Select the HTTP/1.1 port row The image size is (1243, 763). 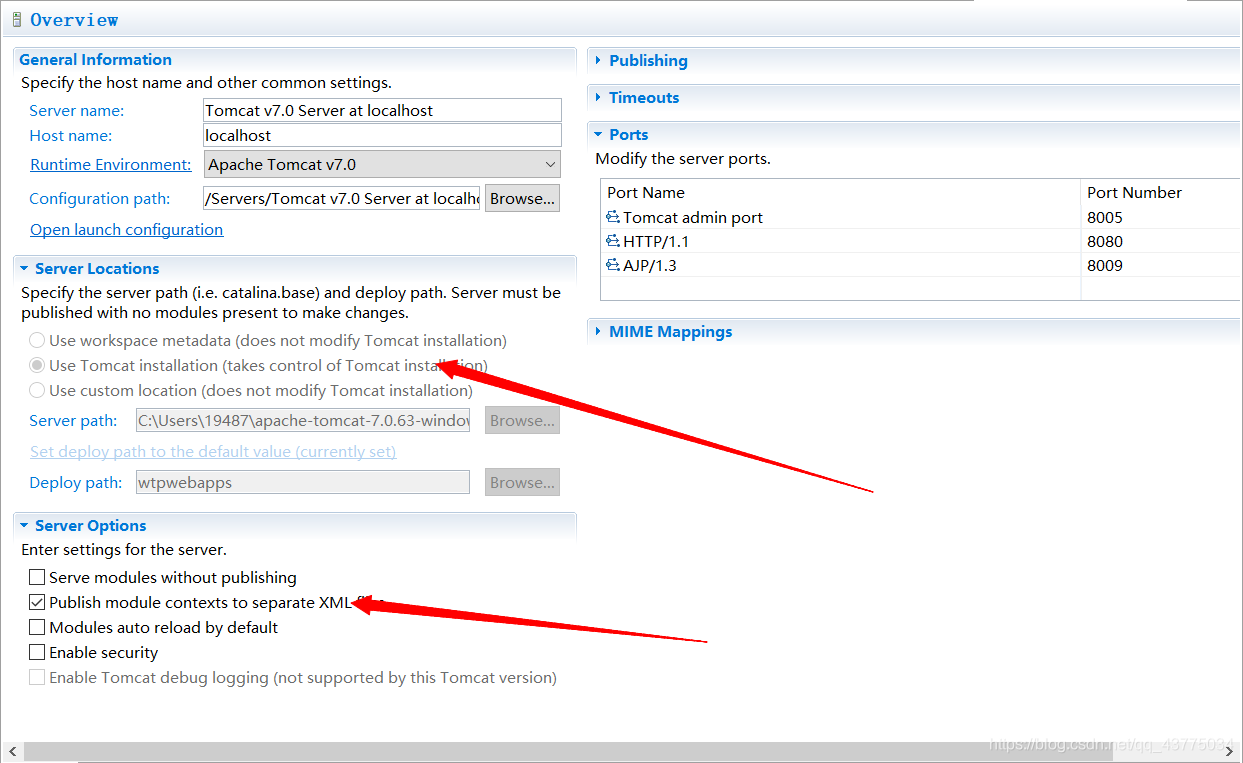[x=920, y=241]
